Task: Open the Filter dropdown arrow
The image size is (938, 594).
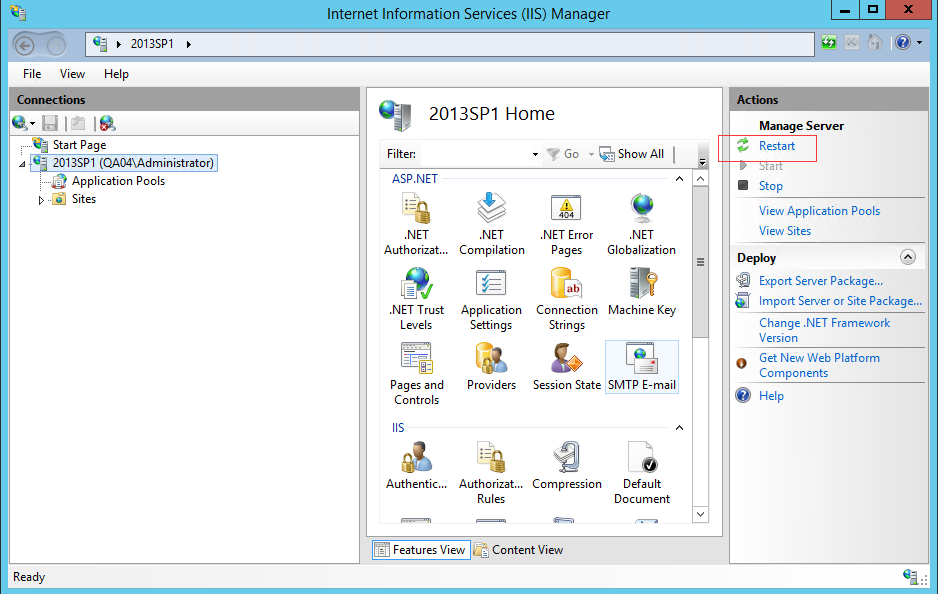Action: coord(535,154)
